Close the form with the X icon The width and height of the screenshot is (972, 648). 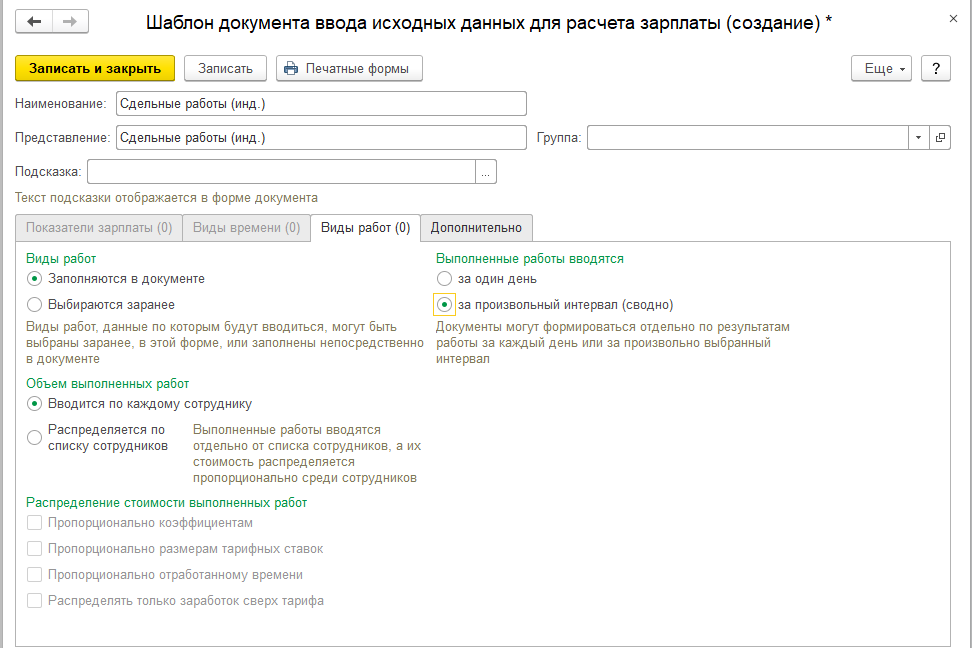tap(950, 19)
